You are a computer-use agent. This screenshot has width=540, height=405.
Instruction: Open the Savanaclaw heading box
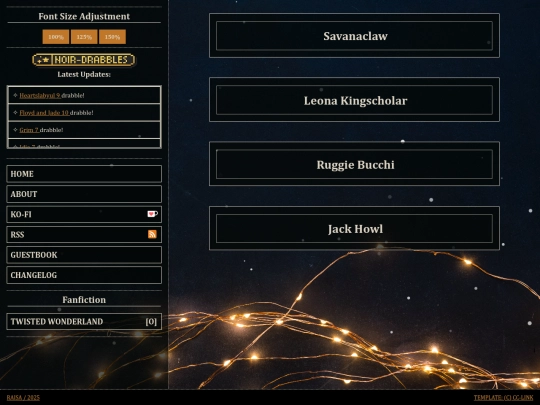354,36
